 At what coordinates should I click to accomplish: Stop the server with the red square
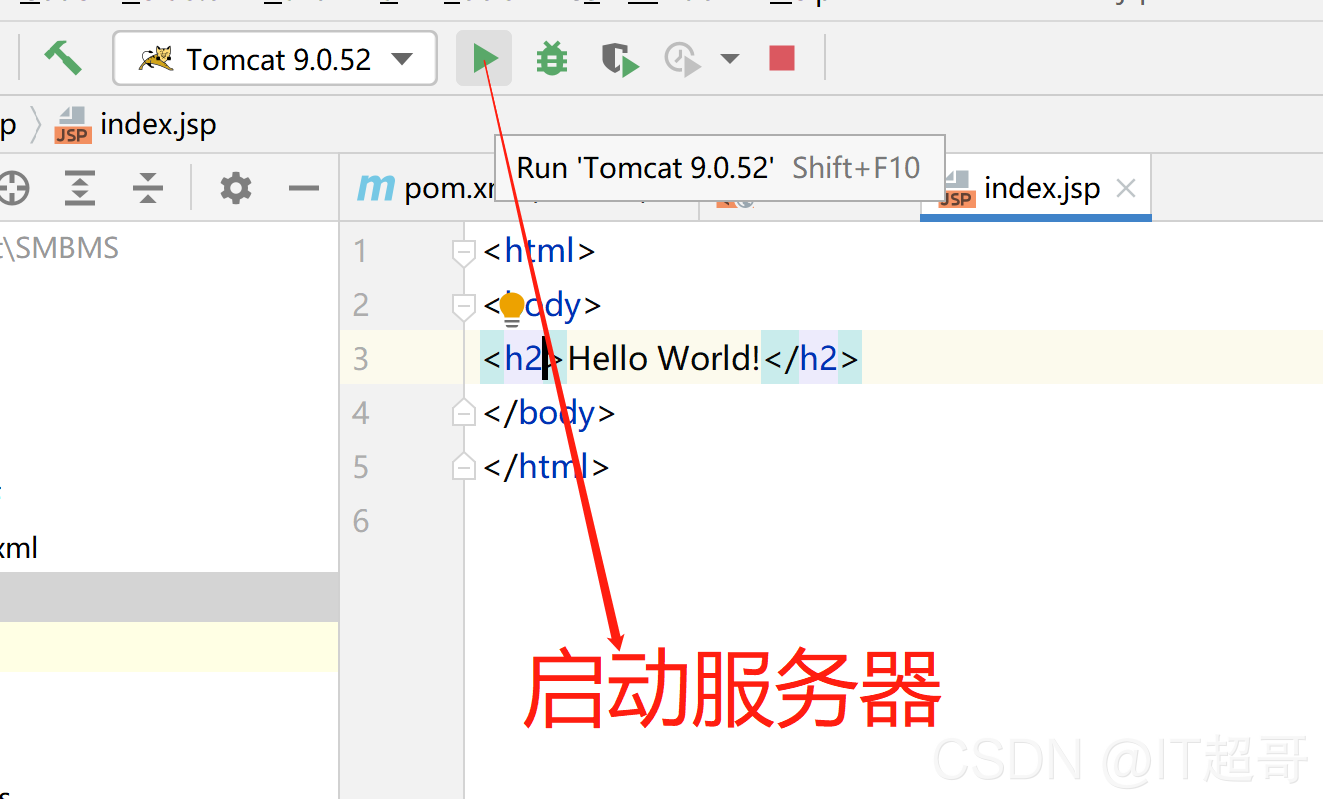coord(782,59)
